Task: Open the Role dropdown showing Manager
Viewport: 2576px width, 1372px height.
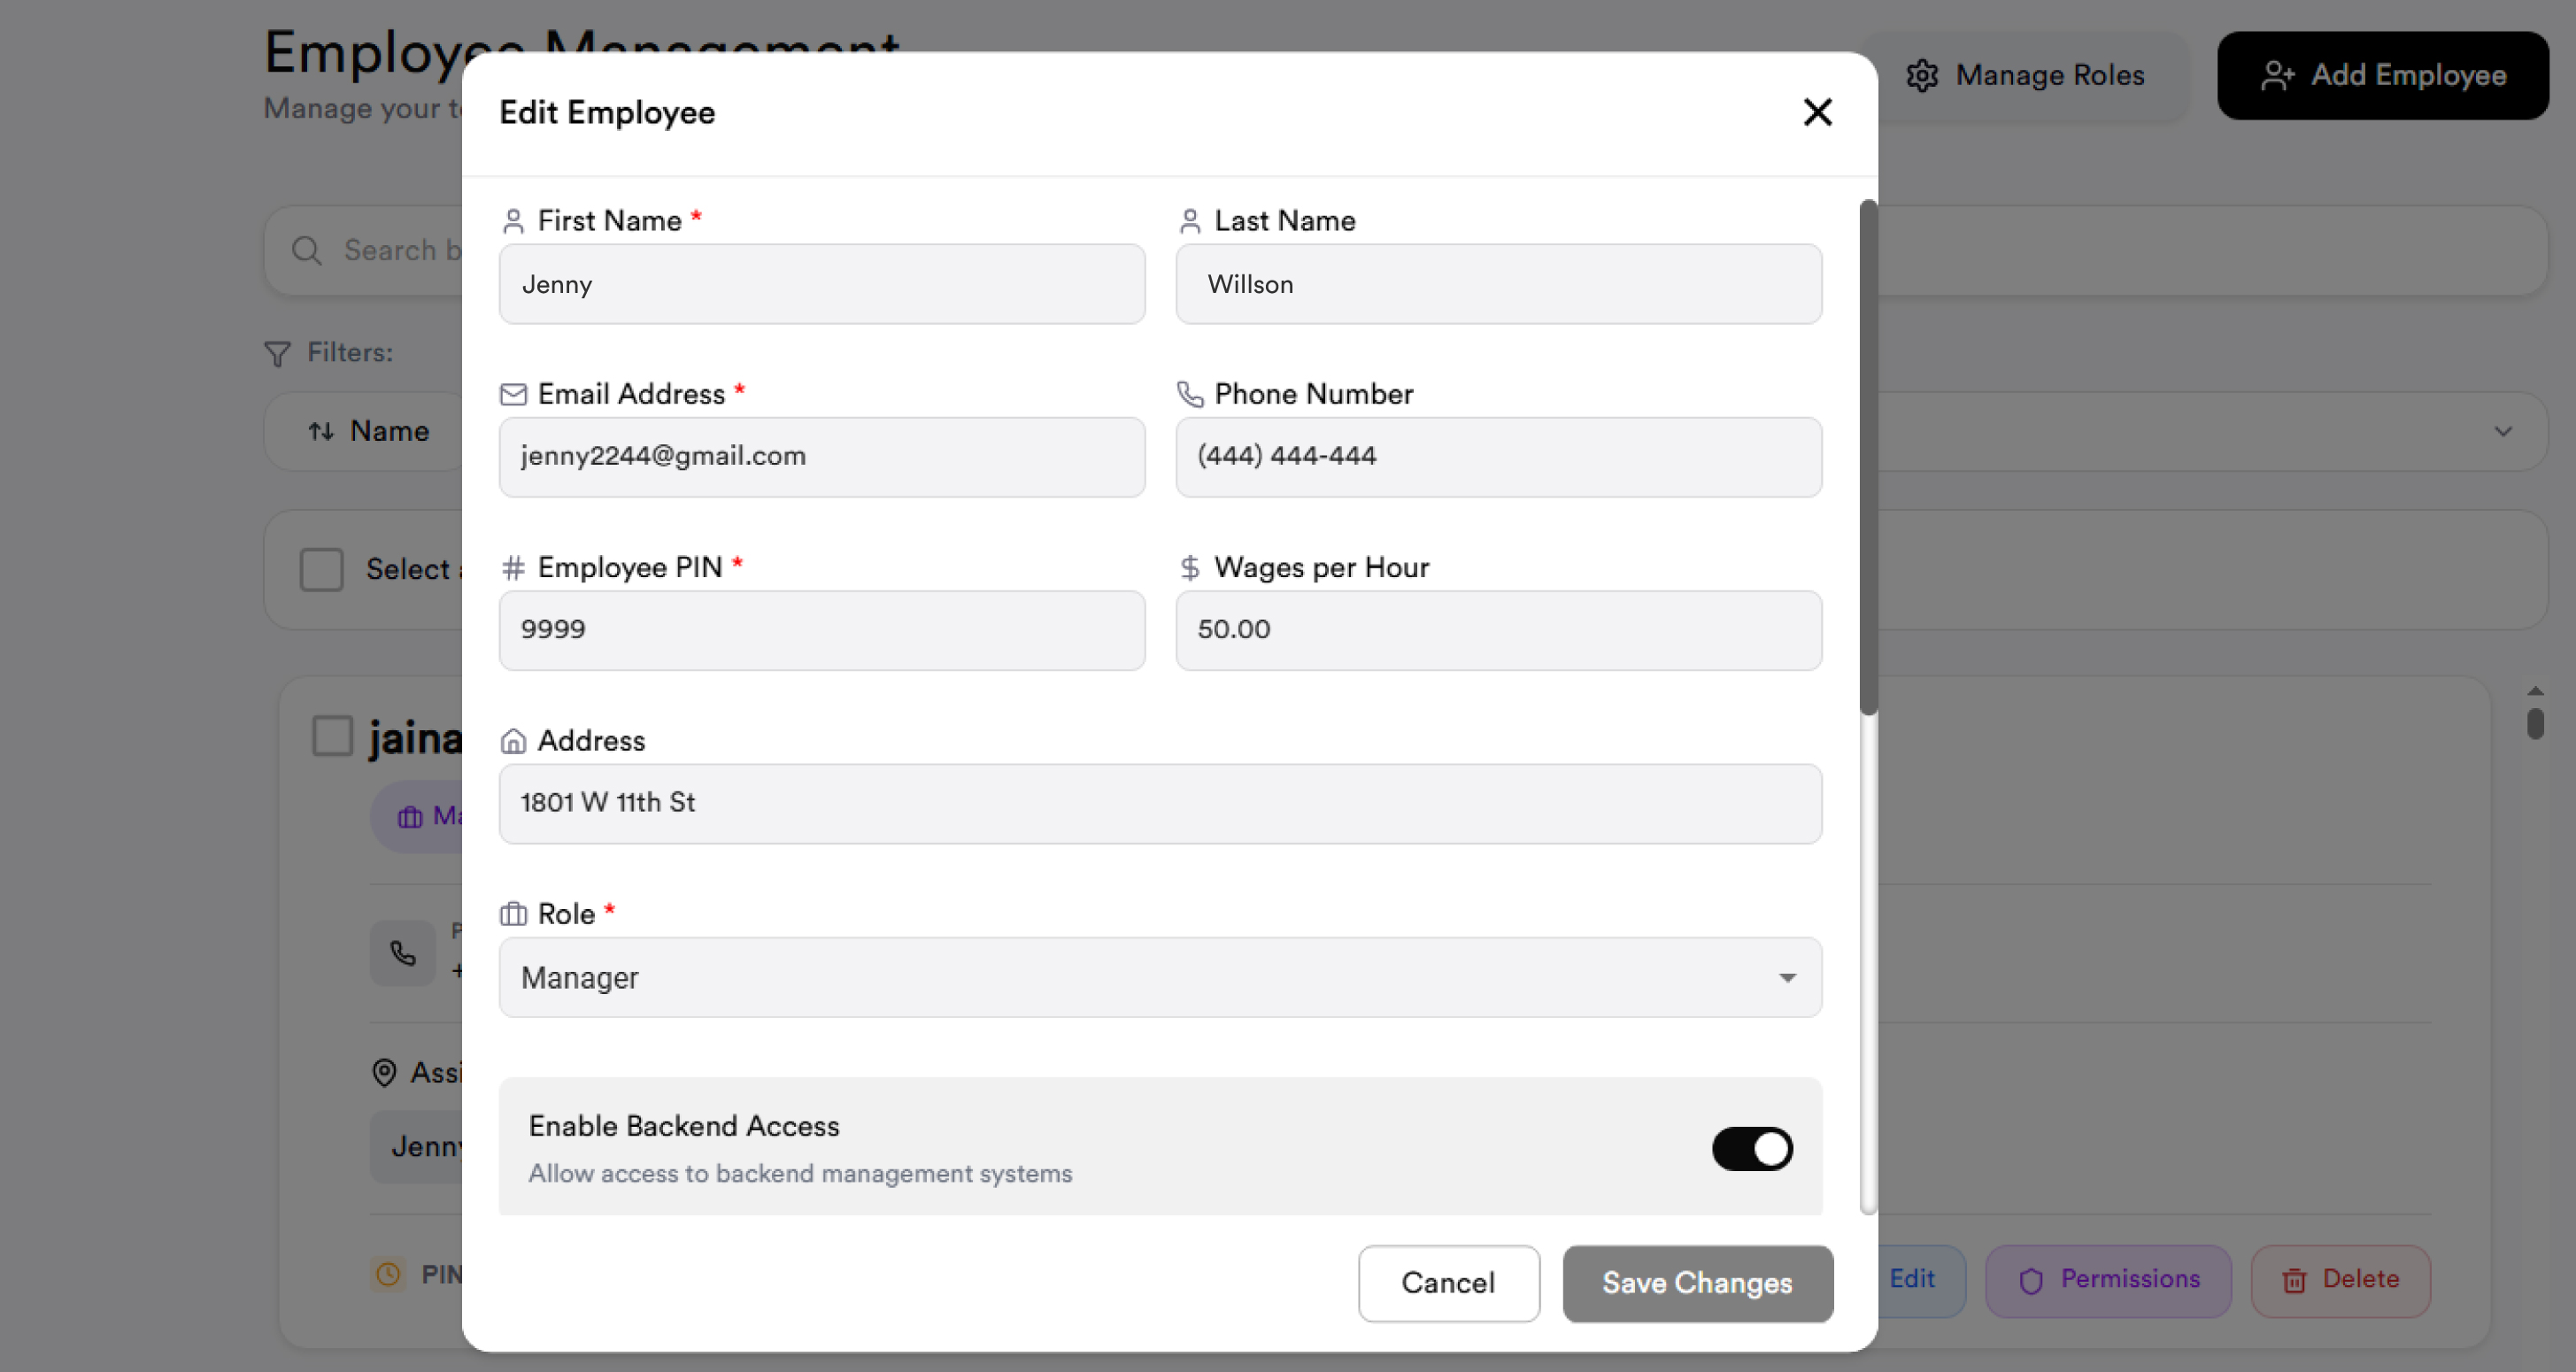Action: click(x=1160, y=978)
